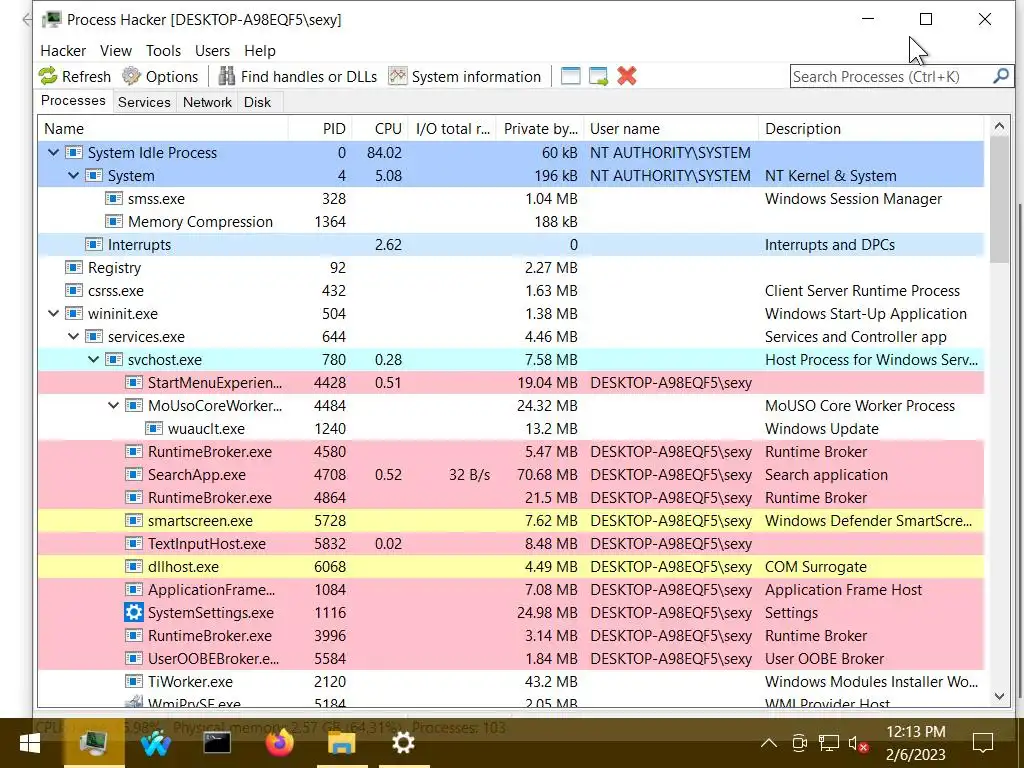Click the TiWorker.exe process icon
1024x768 pixels.
(x=133, y=682)
